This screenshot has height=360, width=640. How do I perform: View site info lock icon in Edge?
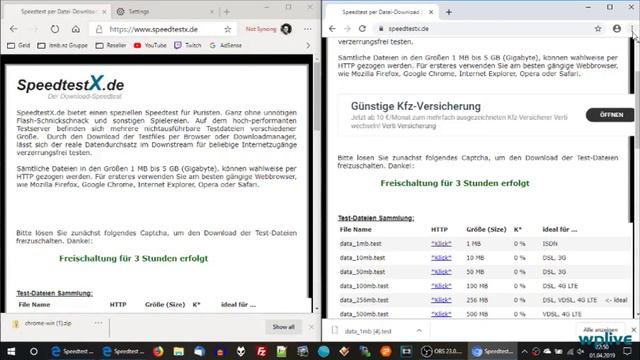tap(99, 29)
